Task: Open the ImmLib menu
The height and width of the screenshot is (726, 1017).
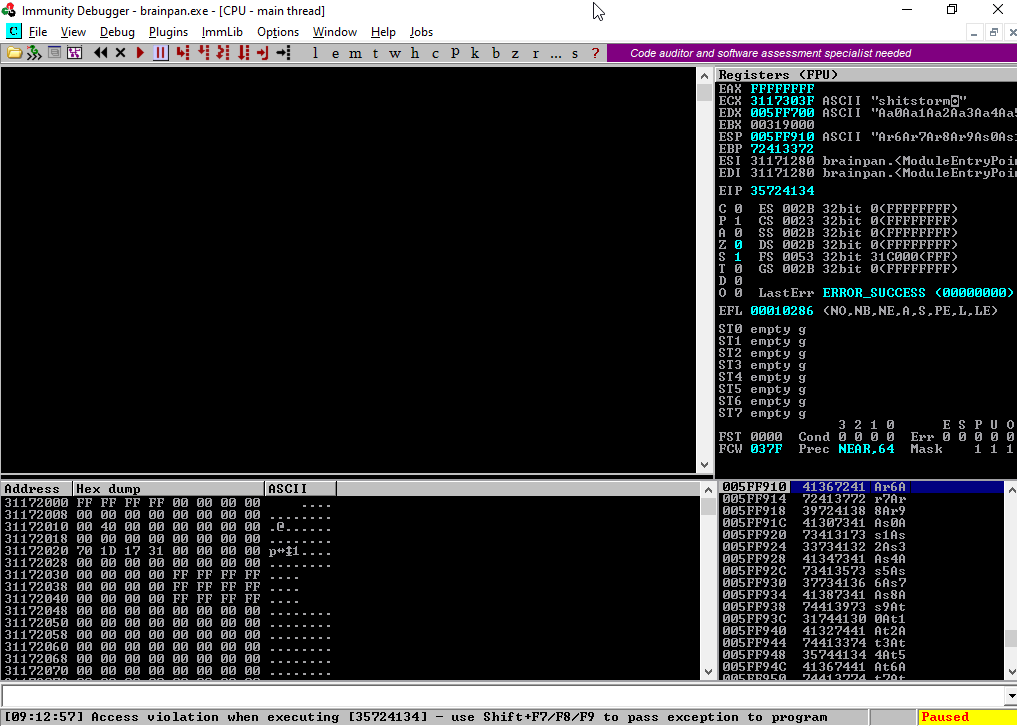Action: coord(222,32)
